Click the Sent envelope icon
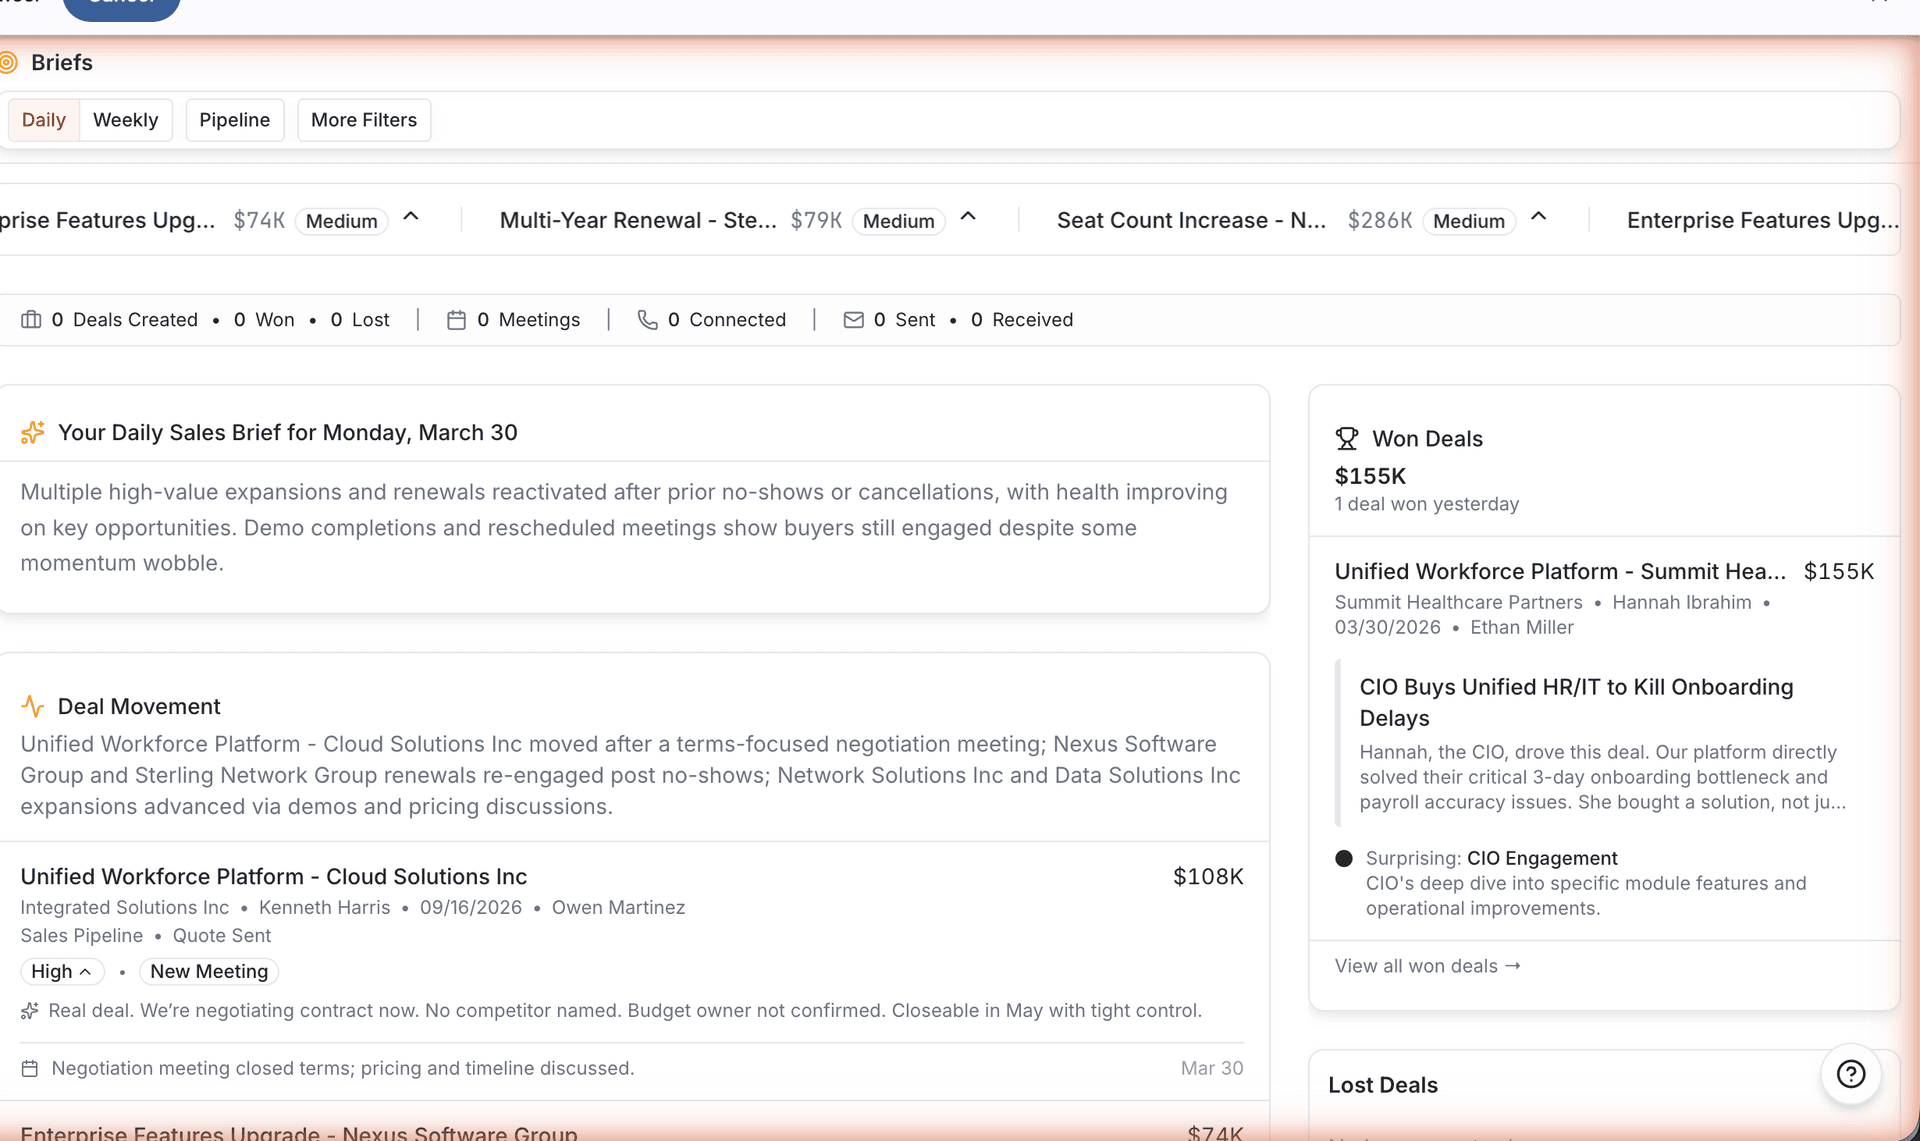 [x=853, y=320]
